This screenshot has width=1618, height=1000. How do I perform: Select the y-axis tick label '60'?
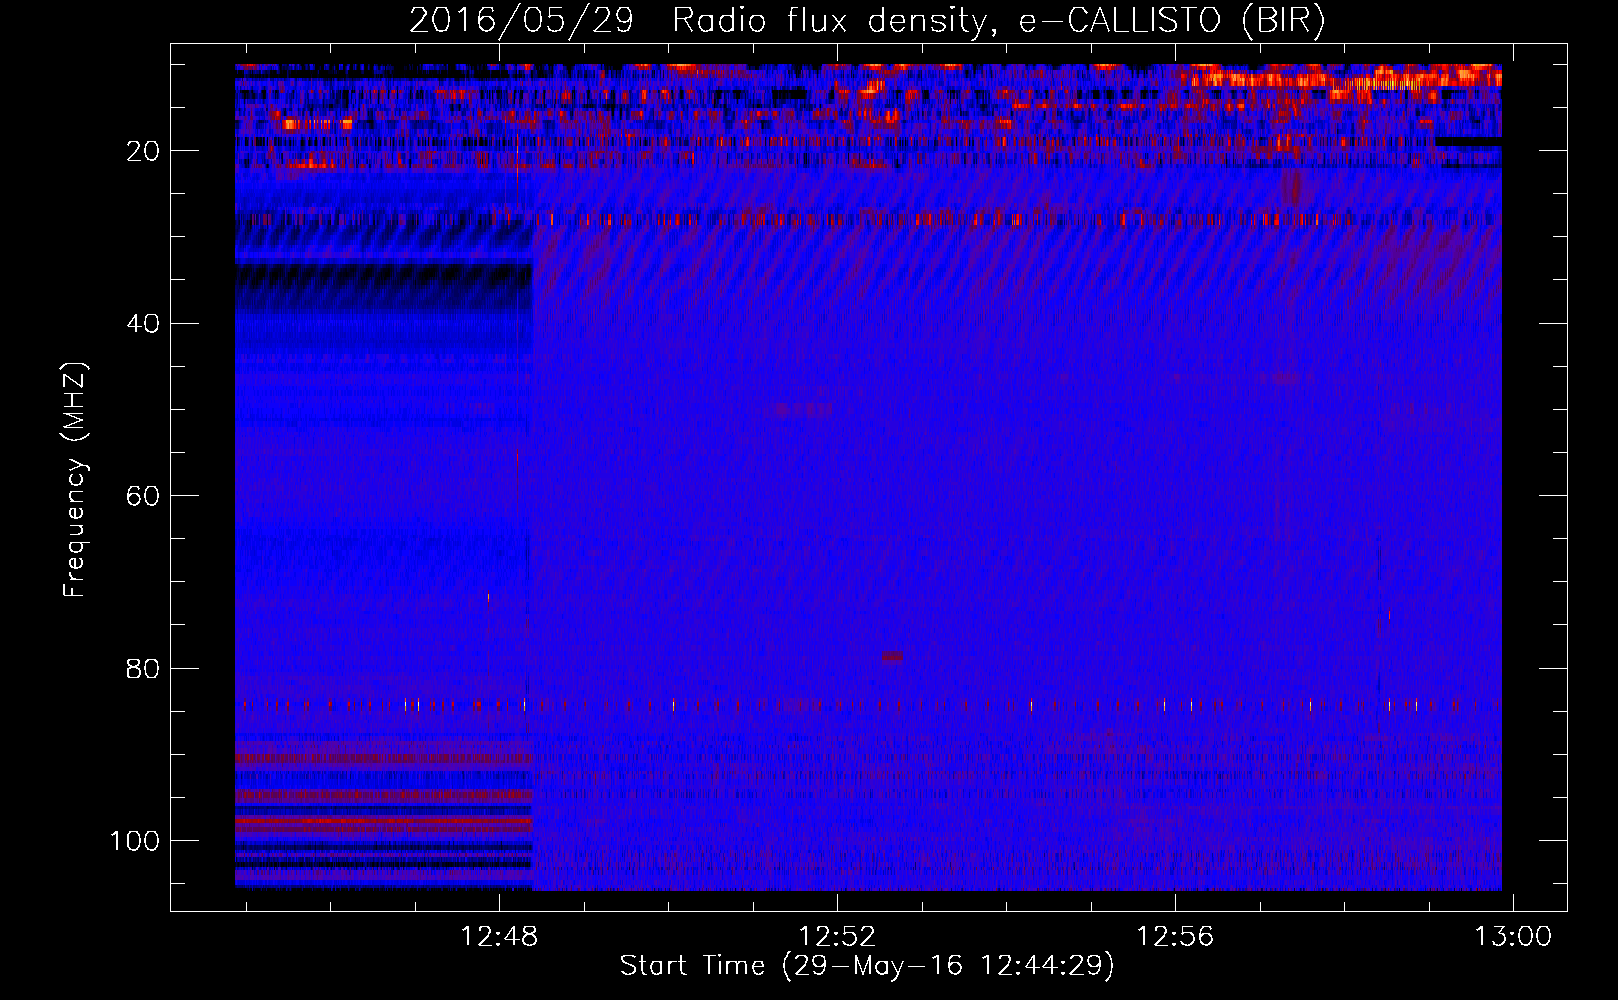[144, 496]
